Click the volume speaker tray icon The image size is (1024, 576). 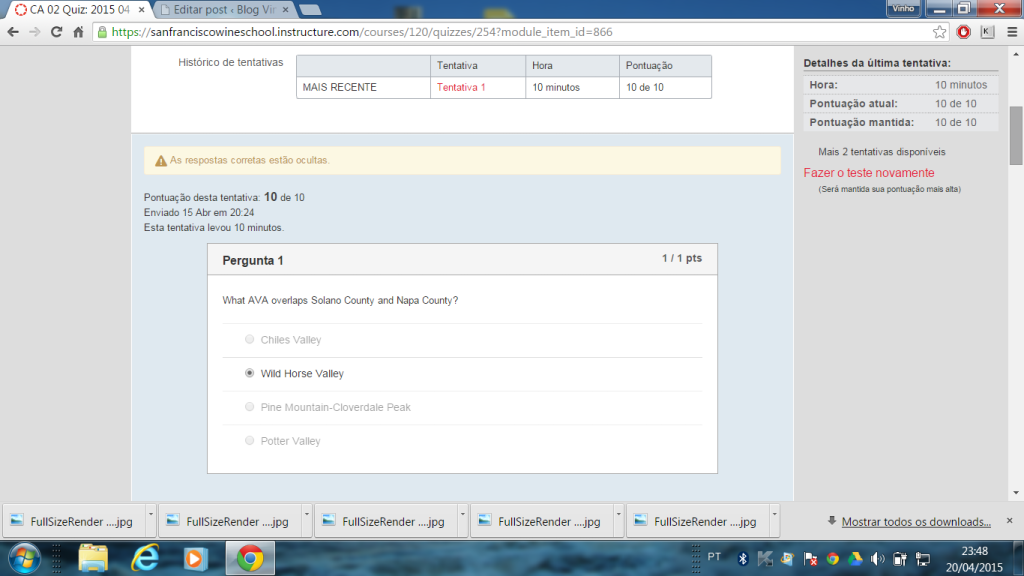(877, 558)
